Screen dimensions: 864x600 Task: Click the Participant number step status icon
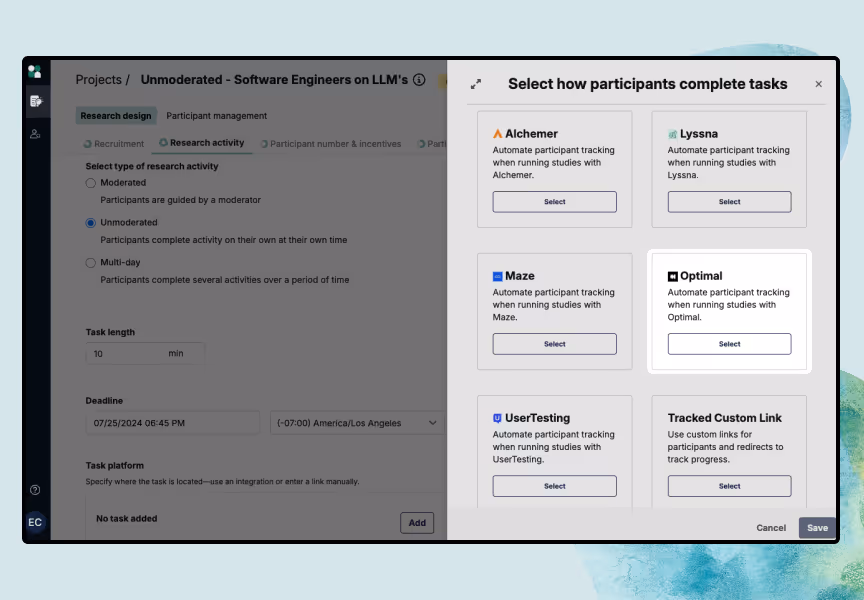pyautogui.click(x=264, y=144)
